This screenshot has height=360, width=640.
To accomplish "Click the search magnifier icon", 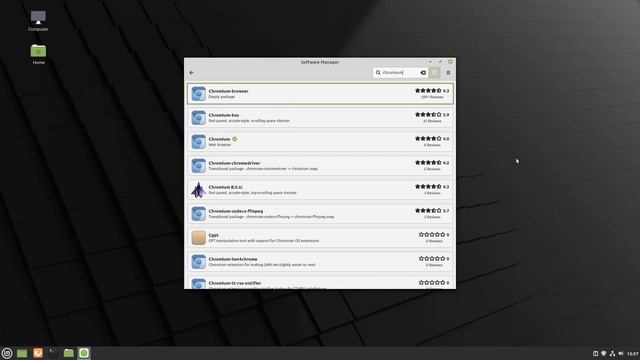I will 378,73.
